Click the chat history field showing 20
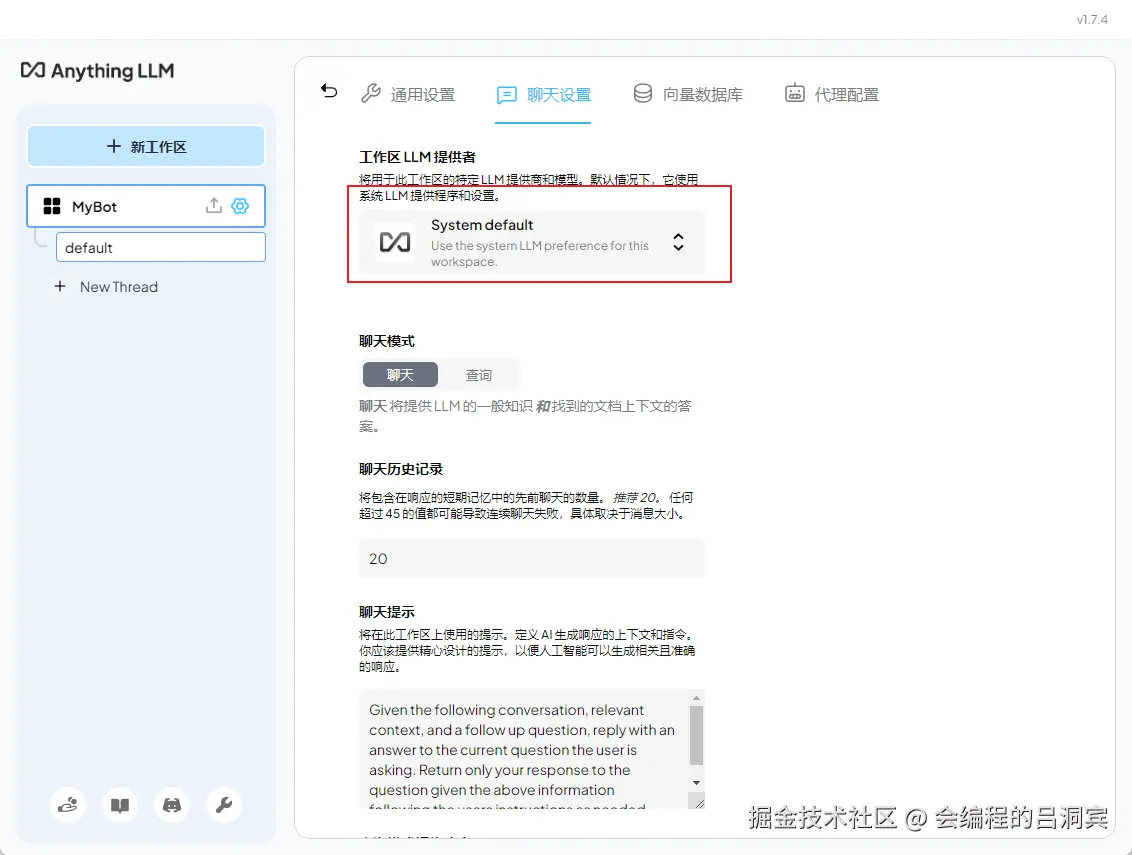This screenshot has height=855, width=1132. [531, 558]
